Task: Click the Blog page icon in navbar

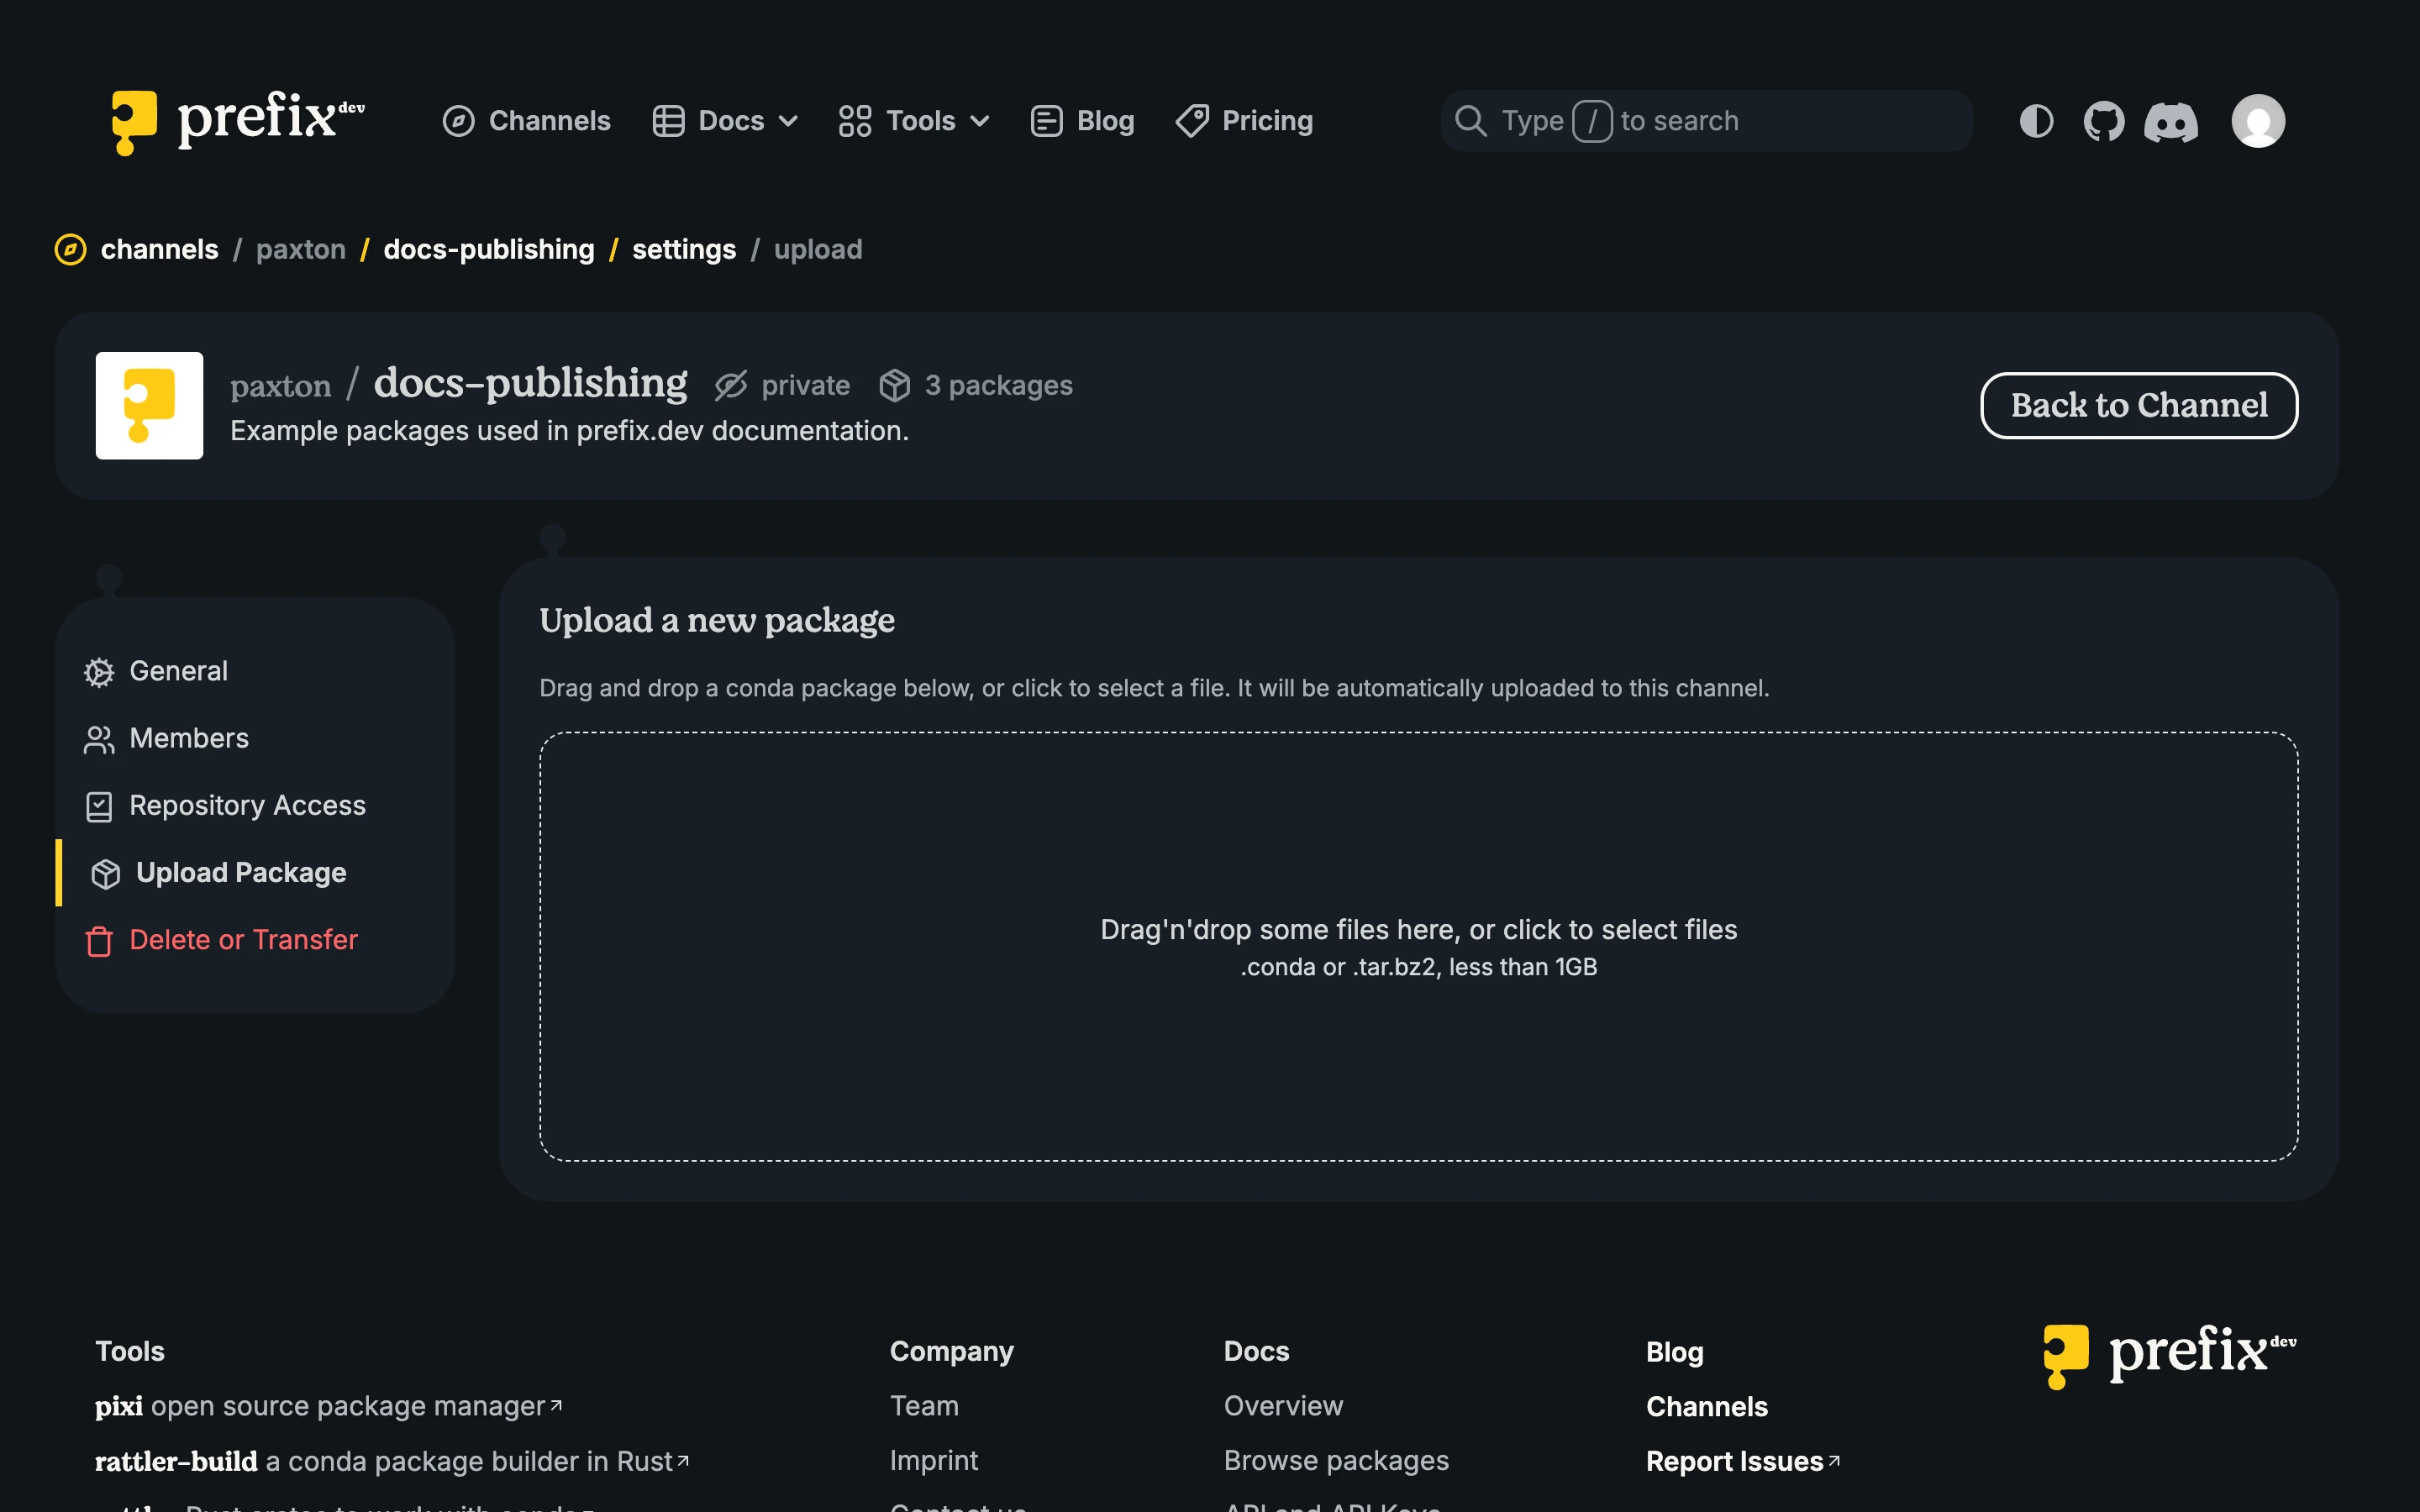Action: click(x=1046, y=121)
